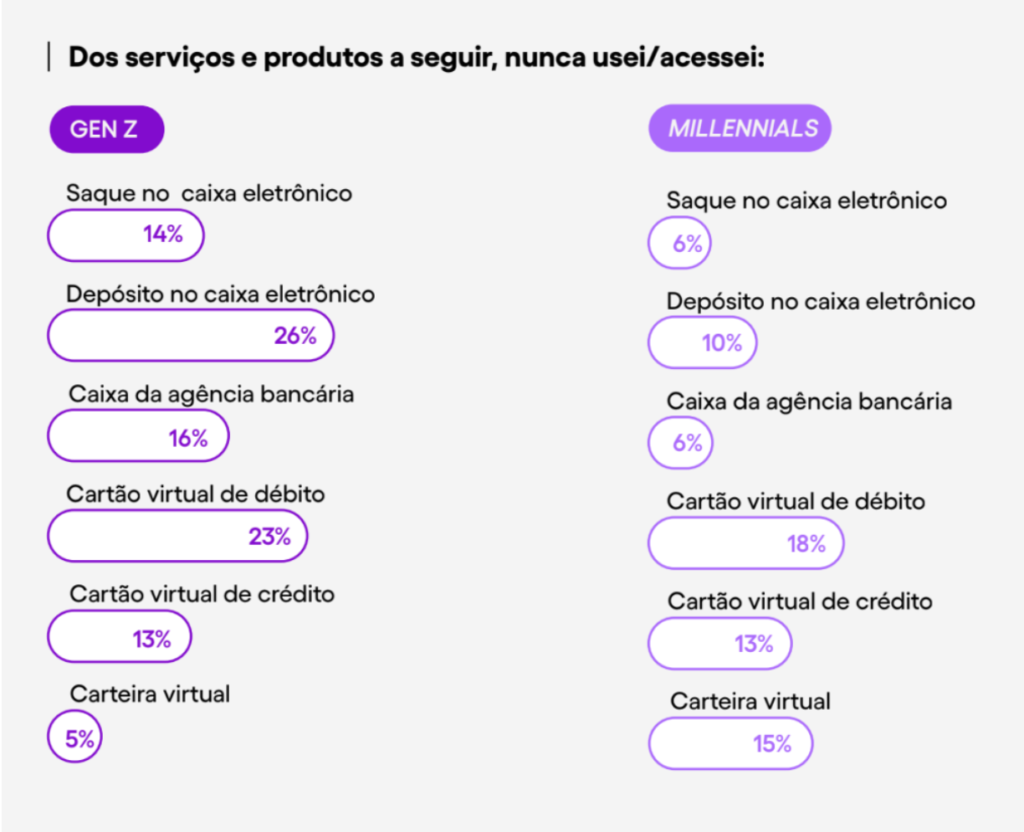Click the chart title heading text
1024x832 pixels.
click(416, 57)
